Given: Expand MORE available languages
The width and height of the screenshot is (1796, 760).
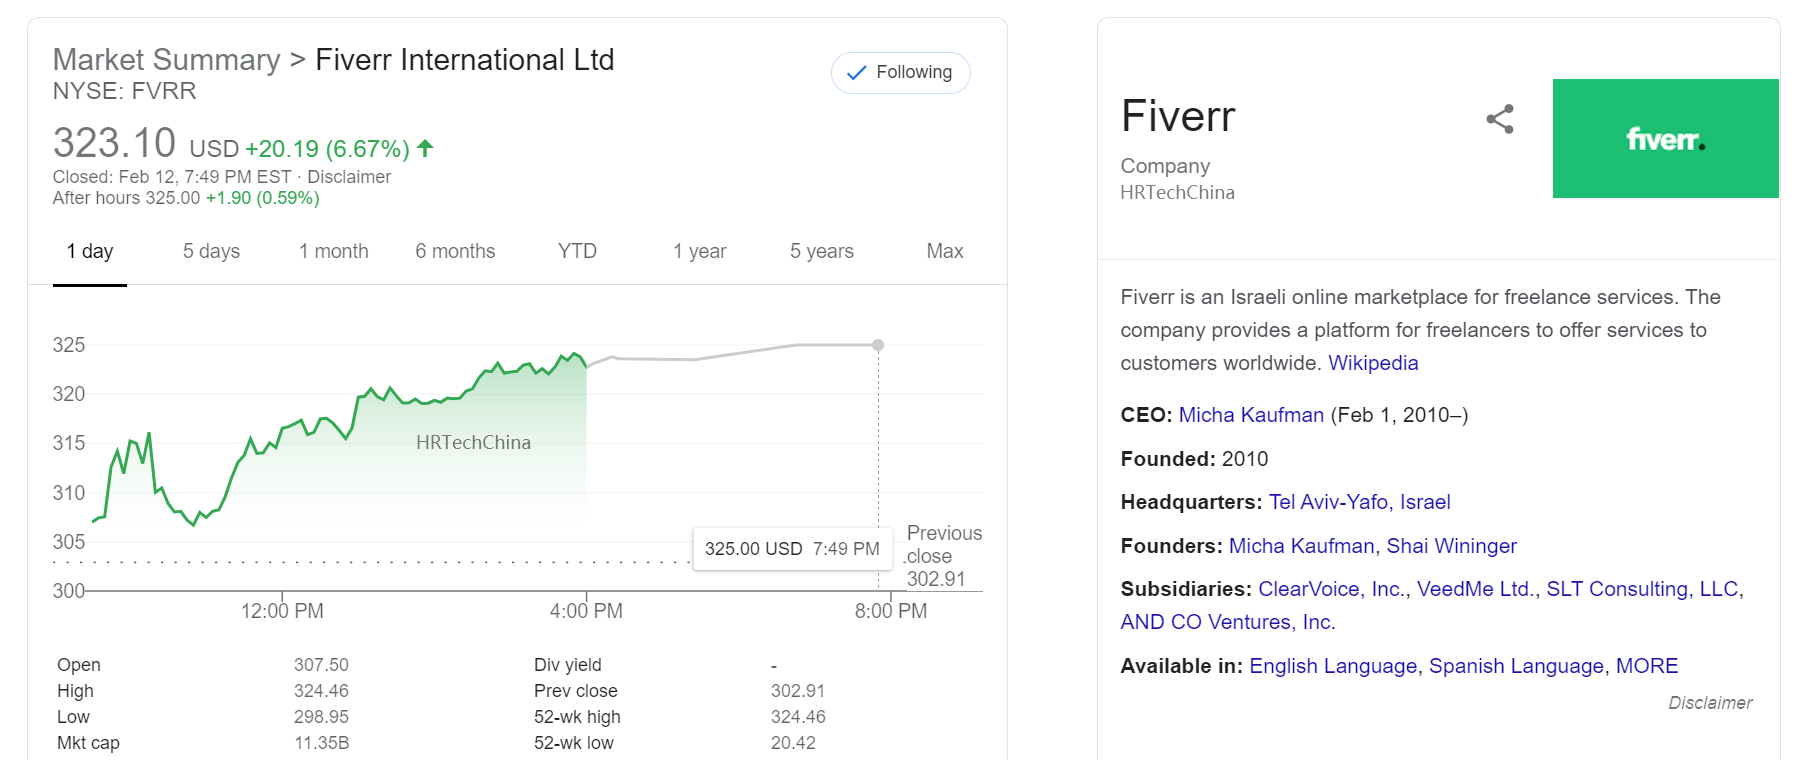Looking at the screenshot, I should [1646, 666].
